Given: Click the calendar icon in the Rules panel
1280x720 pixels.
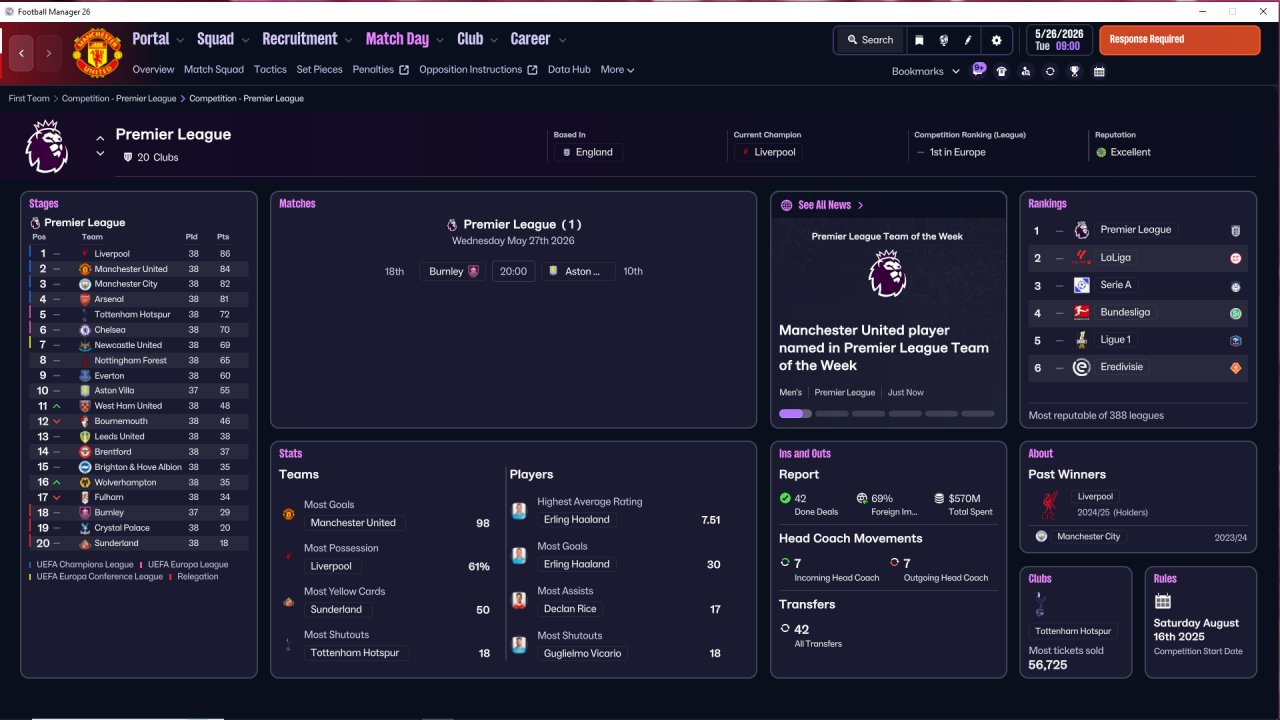Looking at the screenshot, I should (1163, 601).
